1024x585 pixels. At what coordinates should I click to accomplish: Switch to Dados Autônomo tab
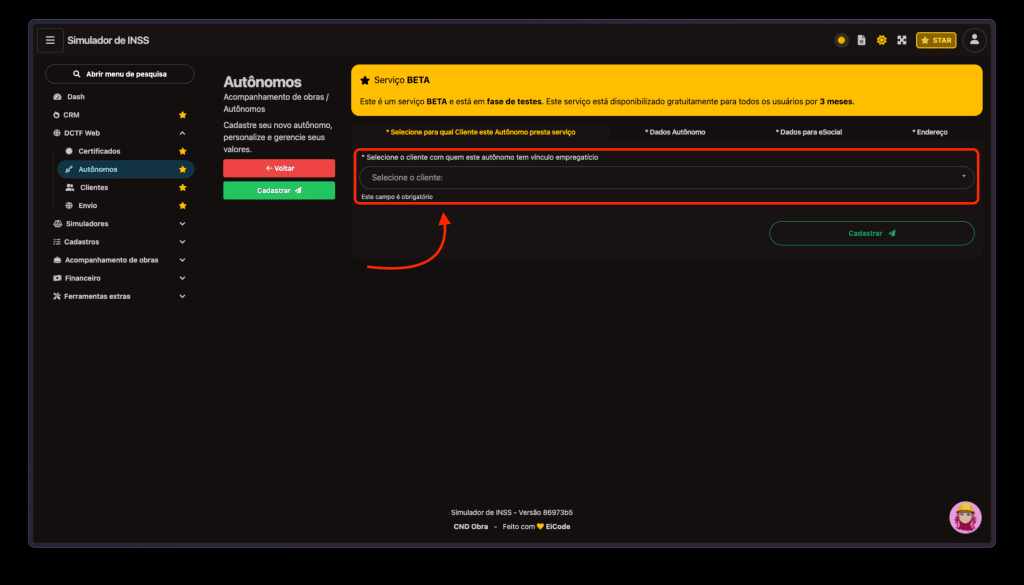point(675,132)
